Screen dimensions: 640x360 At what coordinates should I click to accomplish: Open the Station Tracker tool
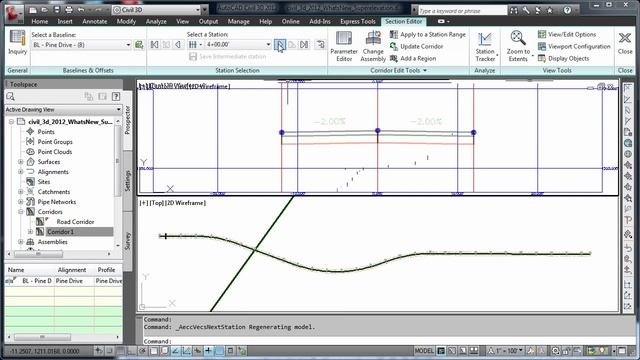coord(485,46)
